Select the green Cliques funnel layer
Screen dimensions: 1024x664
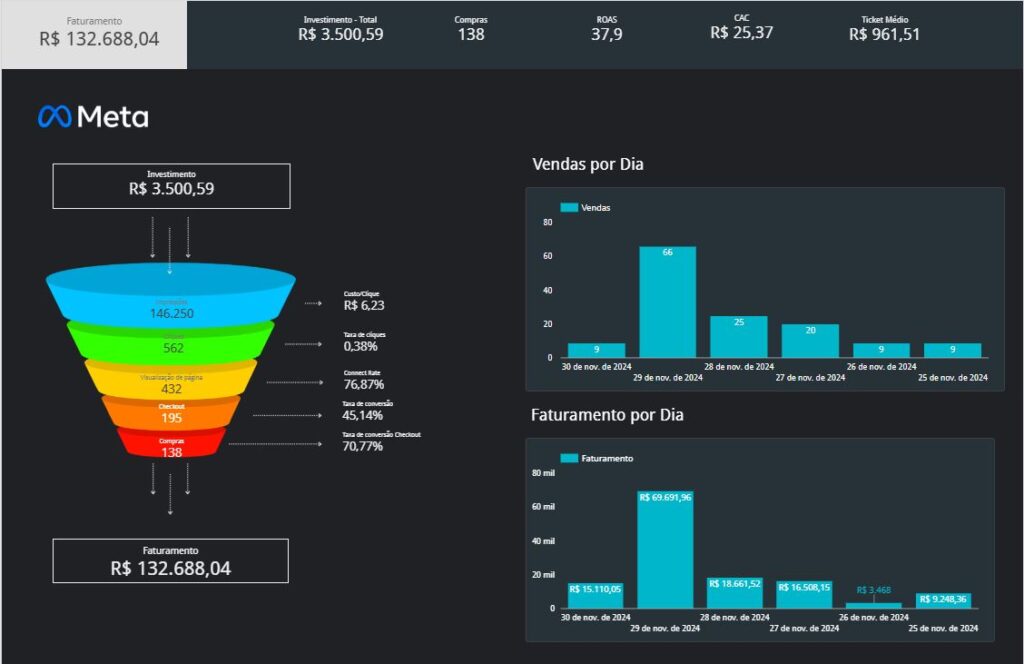171,342
